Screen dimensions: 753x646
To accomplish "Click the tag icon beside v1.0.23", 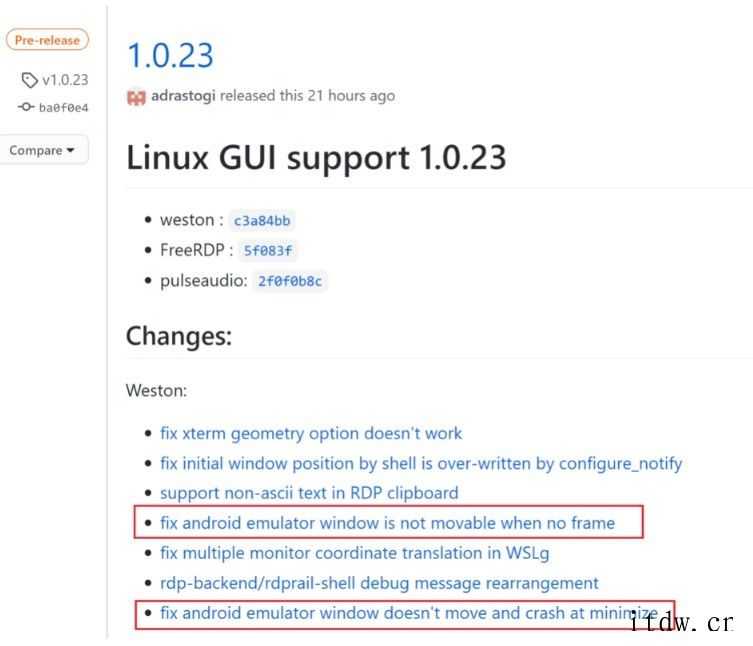I will click(29, 80).
